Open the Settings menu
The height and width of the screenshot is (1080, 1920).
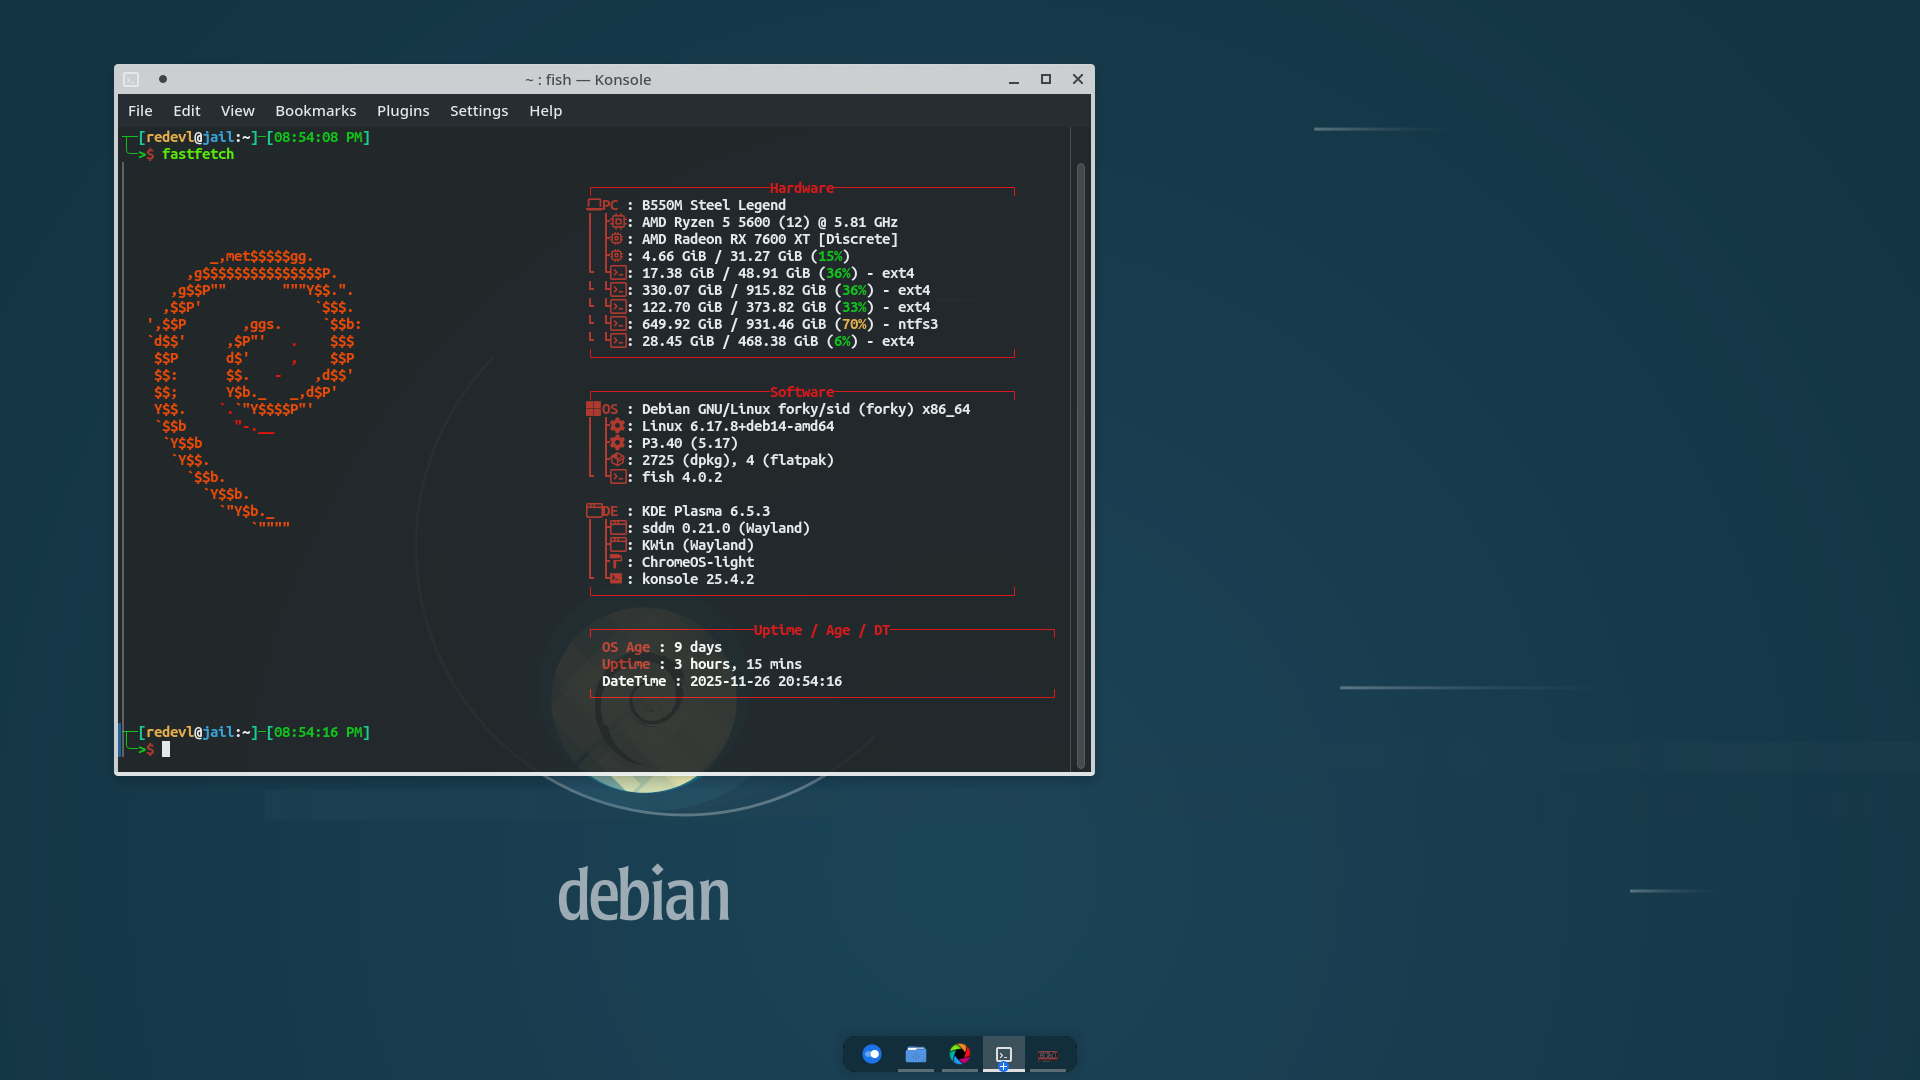pos(478,111)
